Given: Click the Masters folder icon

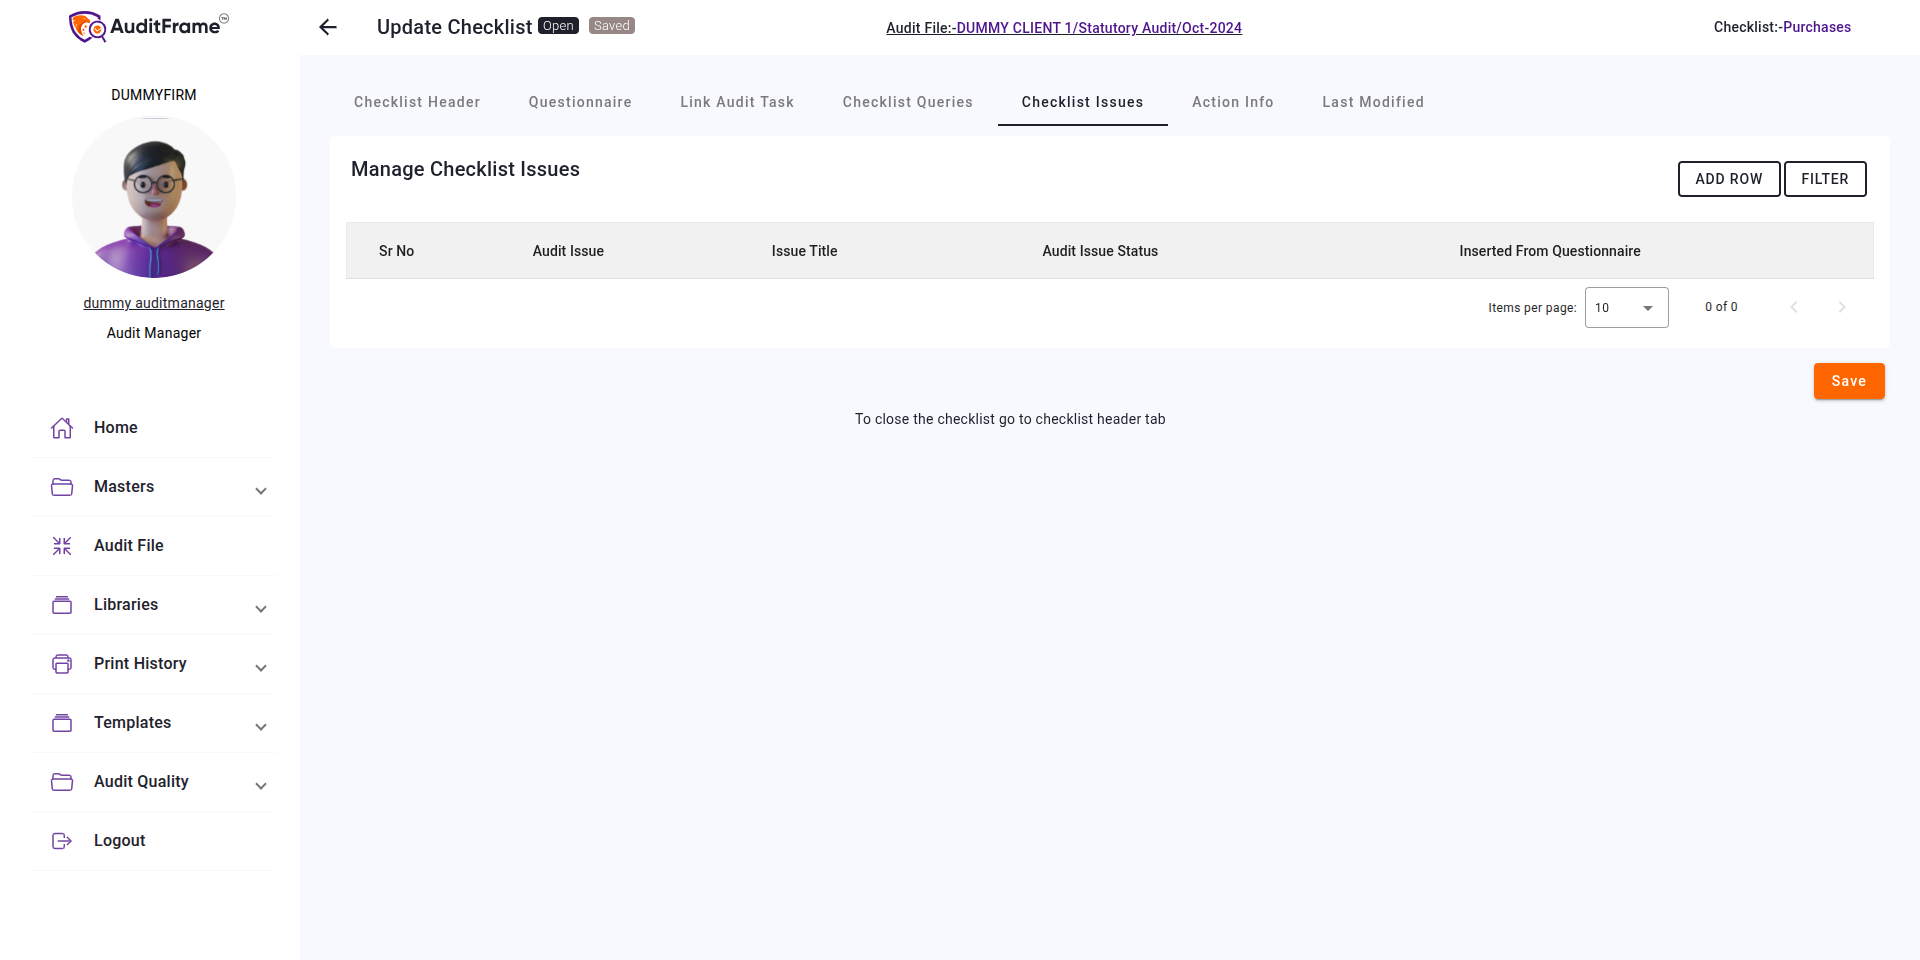Looking at the screenshot, I should point(61,486).
